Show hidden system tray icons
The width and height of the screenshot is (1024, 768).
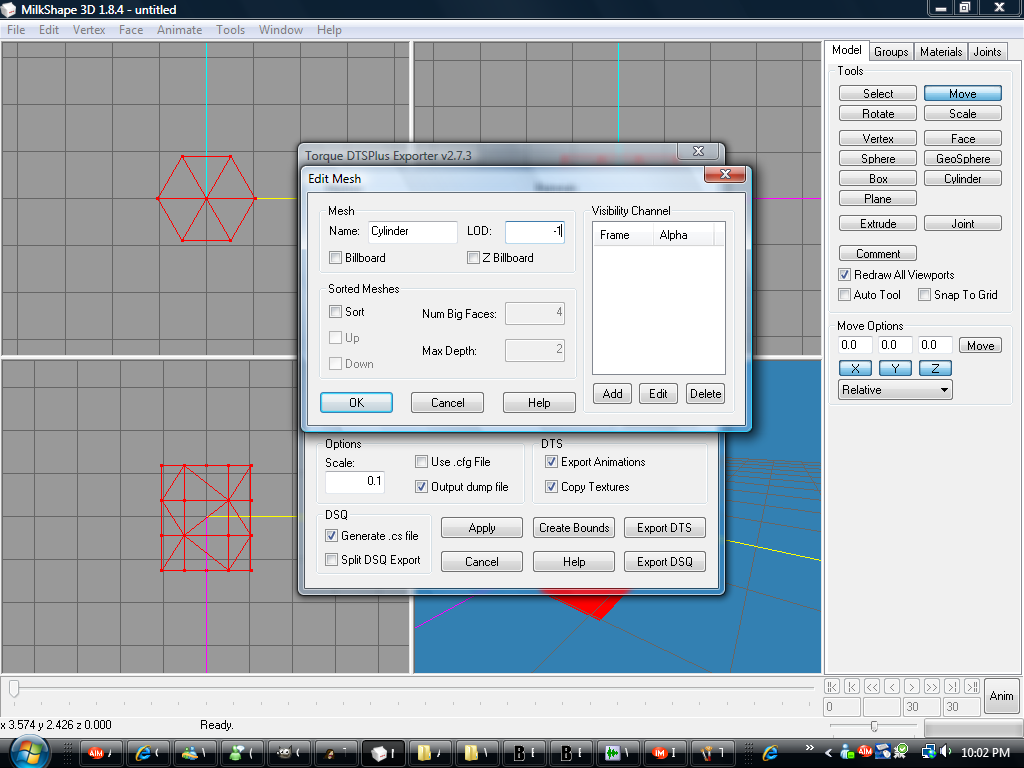point(829,753)
